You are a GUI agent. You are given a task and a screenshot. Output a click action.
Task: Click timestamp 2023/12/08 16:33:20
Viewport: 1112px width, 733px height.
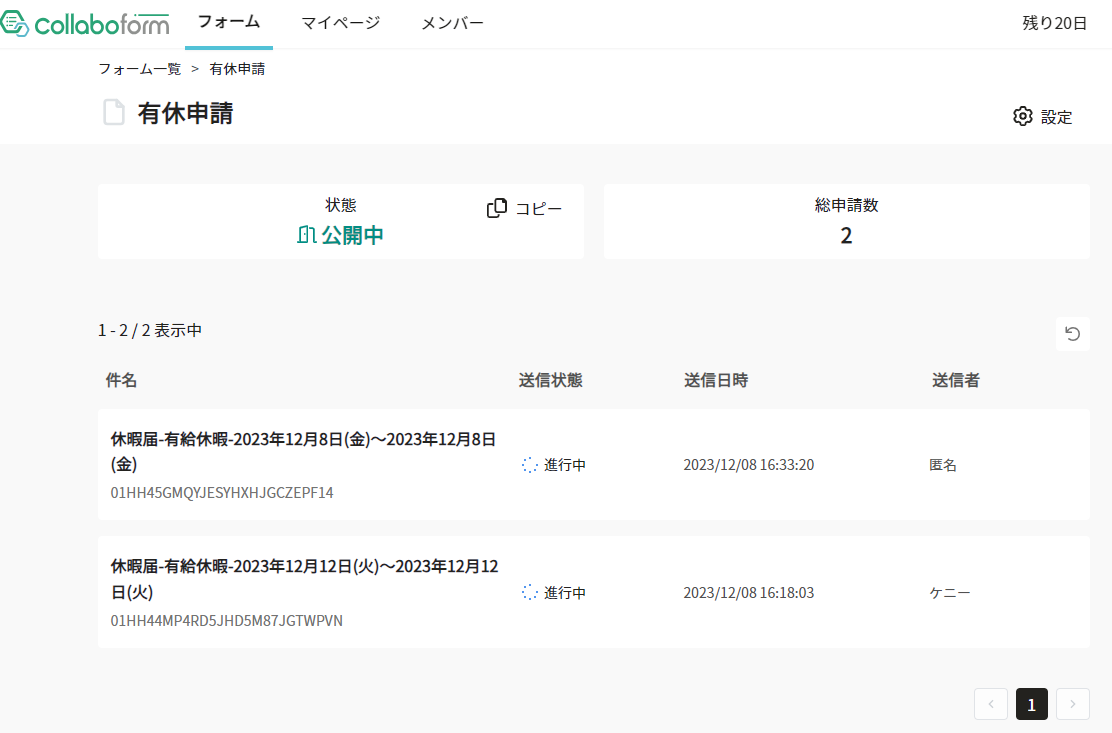(749, 465)
